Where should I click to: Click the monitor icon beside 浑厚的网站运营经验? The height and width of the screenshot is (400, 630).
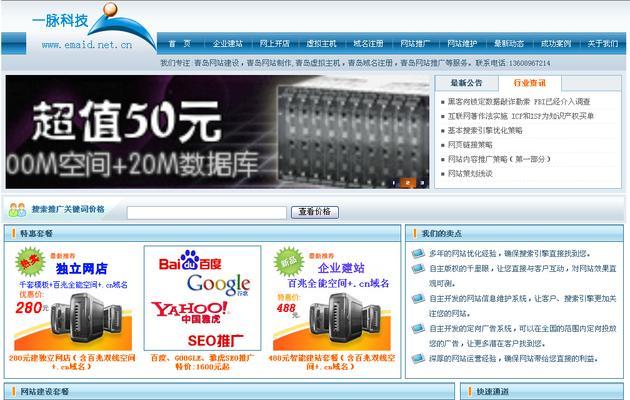418,358
